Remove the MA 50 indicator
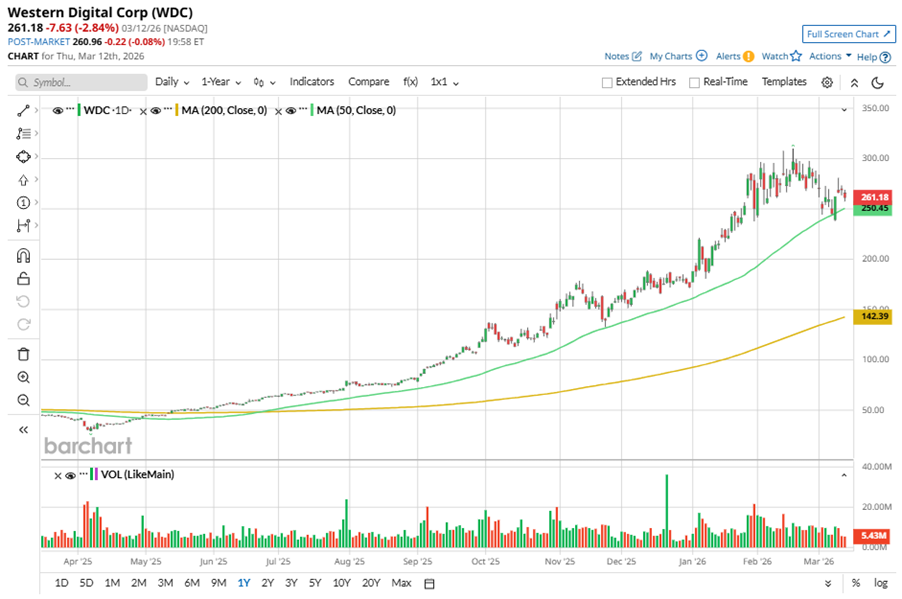Image resolution: width=902 pixels, height=599 pixels. 278,111
